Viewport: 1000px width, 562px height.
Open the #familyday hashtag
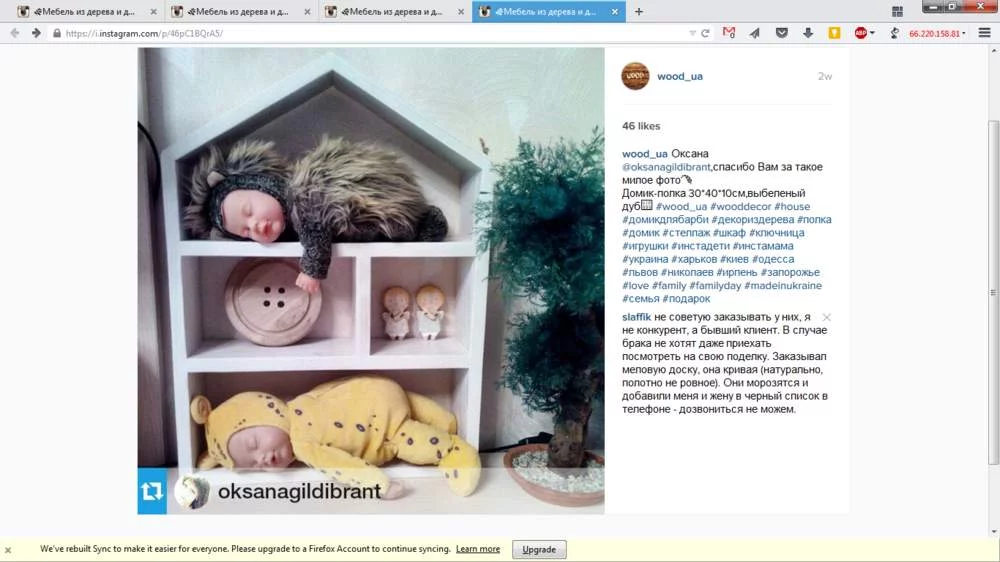click(715, 285)
